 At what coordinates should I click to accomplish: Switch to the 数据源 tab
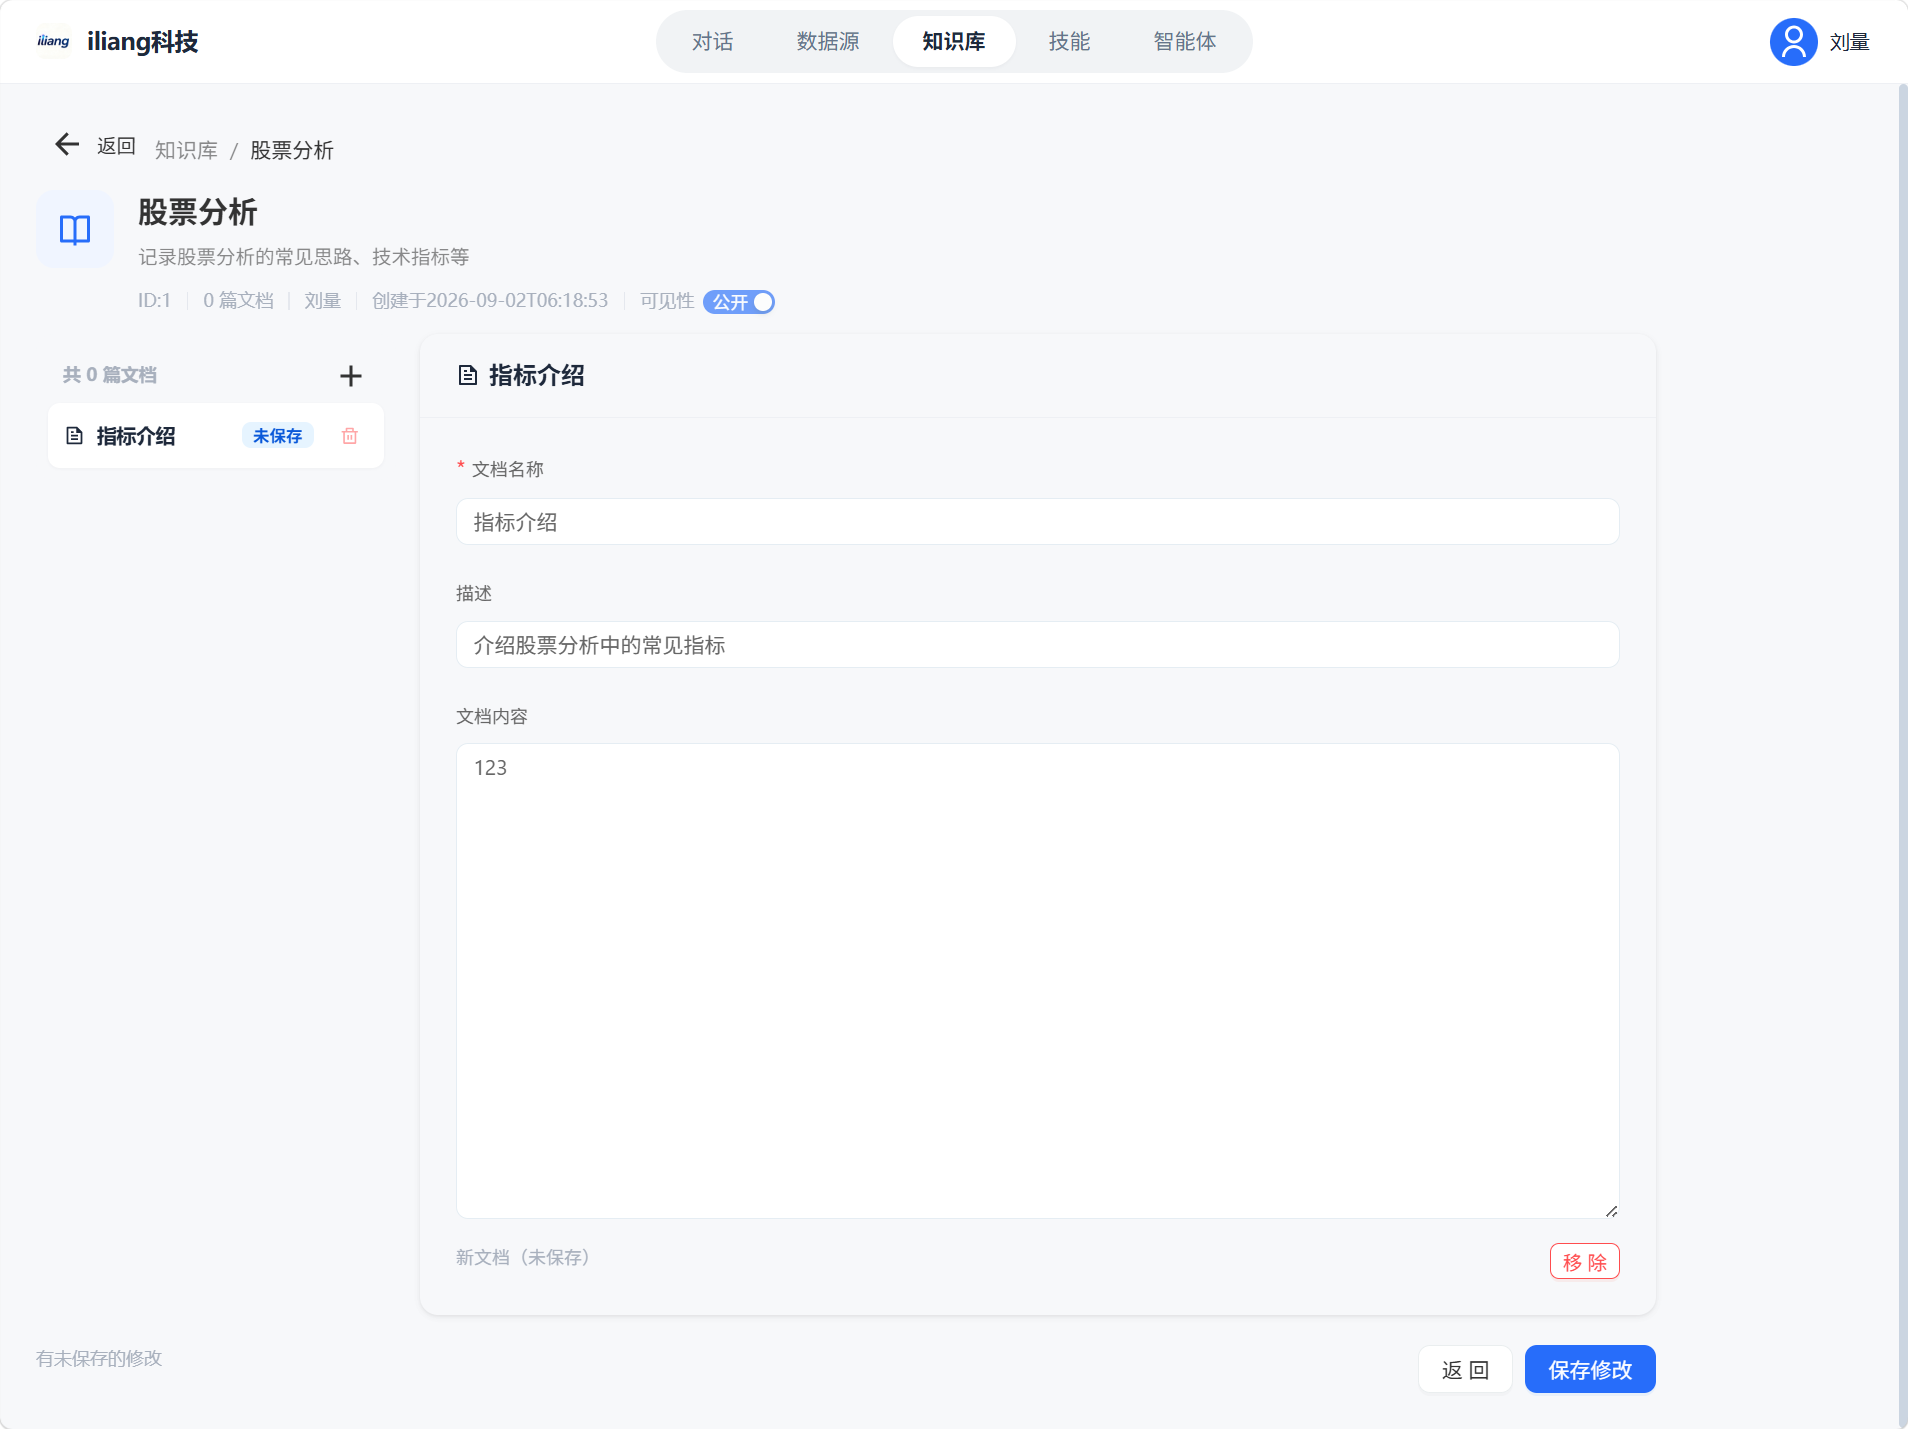[828, 42]
